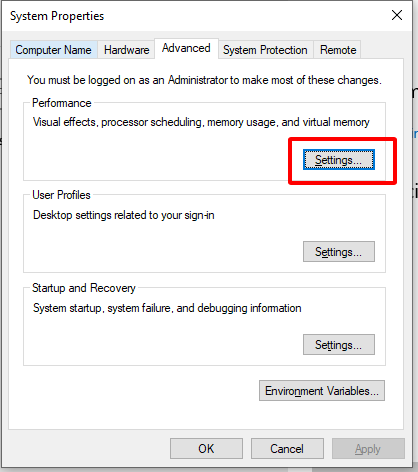Close the System Properties dialog
The image size is (418, 472).
click(x=397, y=15)
